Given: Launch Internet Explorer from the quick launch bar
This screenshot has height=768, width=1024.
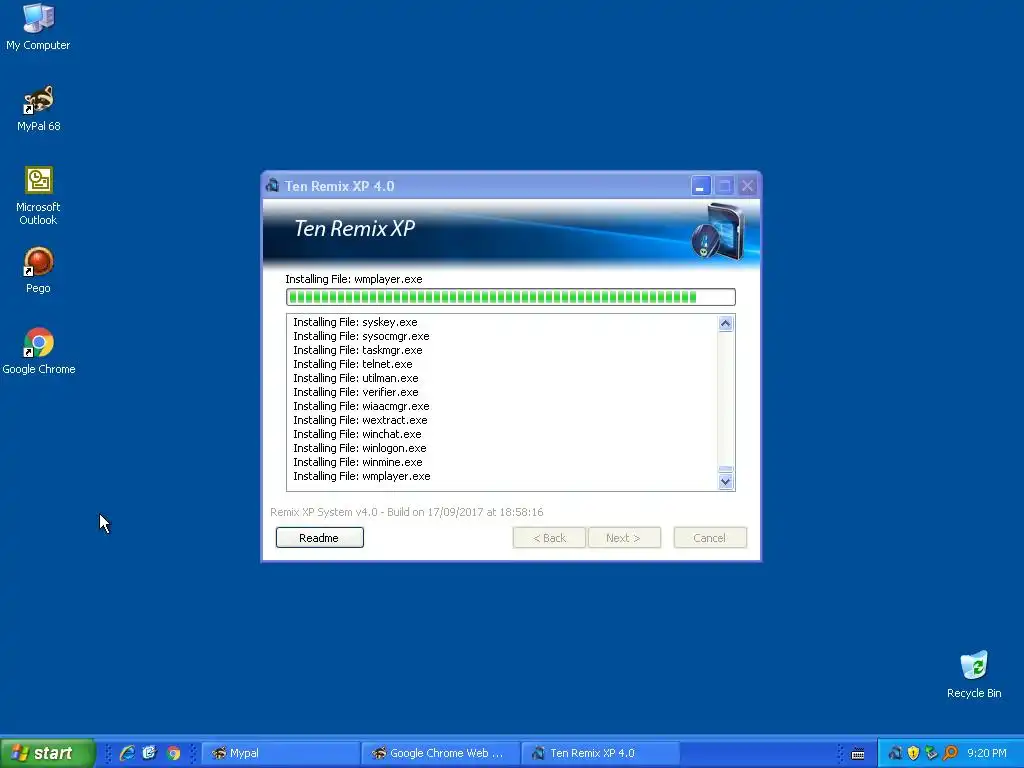Looking at the screenshot, I should click(x=127, y=753).
